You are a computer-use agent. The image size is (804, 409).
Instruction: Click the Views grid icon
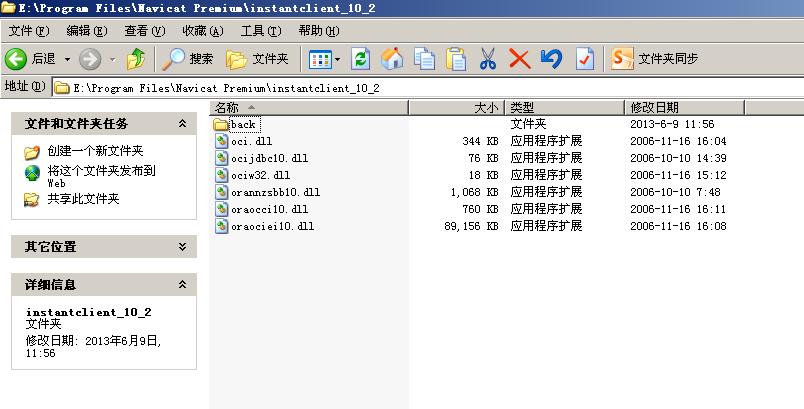coord(320,59)
